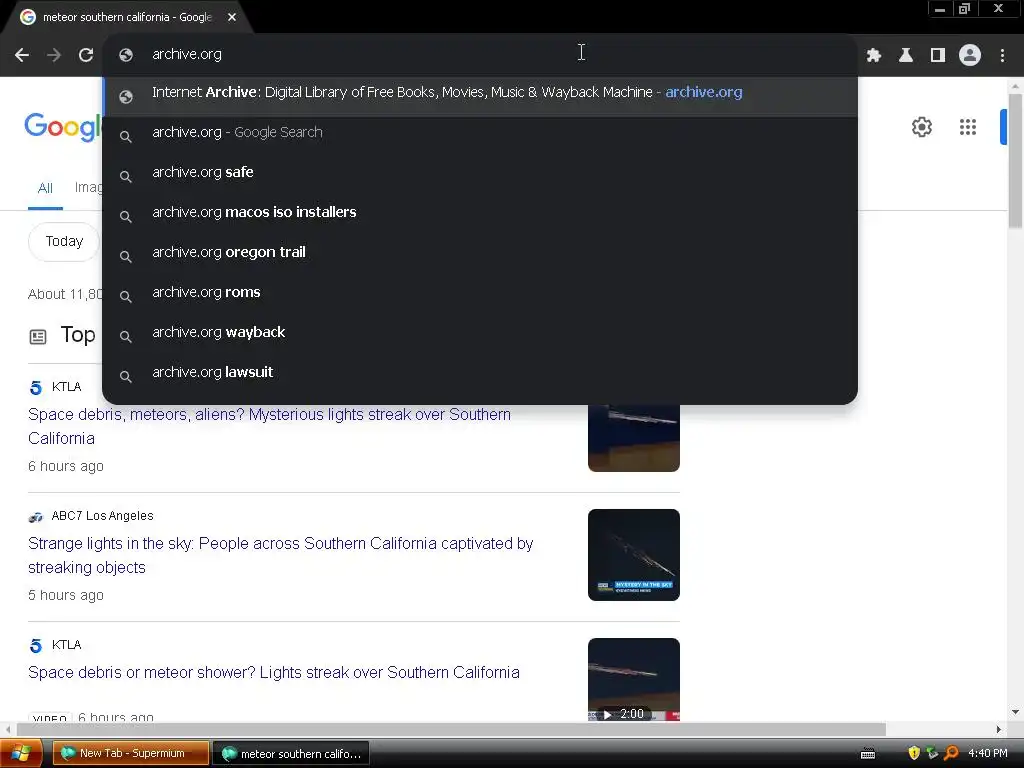The image size is (1024, 768).
Task: Select the Internet Archive archive.org suggestion
Action: click(x=480, y=96)
